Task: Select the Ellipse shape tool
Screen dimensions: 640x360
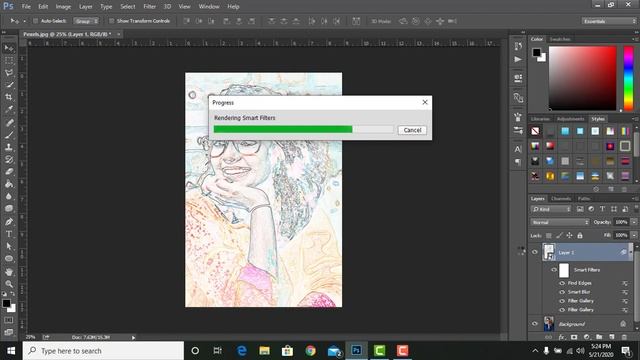Action: point(9,259)
